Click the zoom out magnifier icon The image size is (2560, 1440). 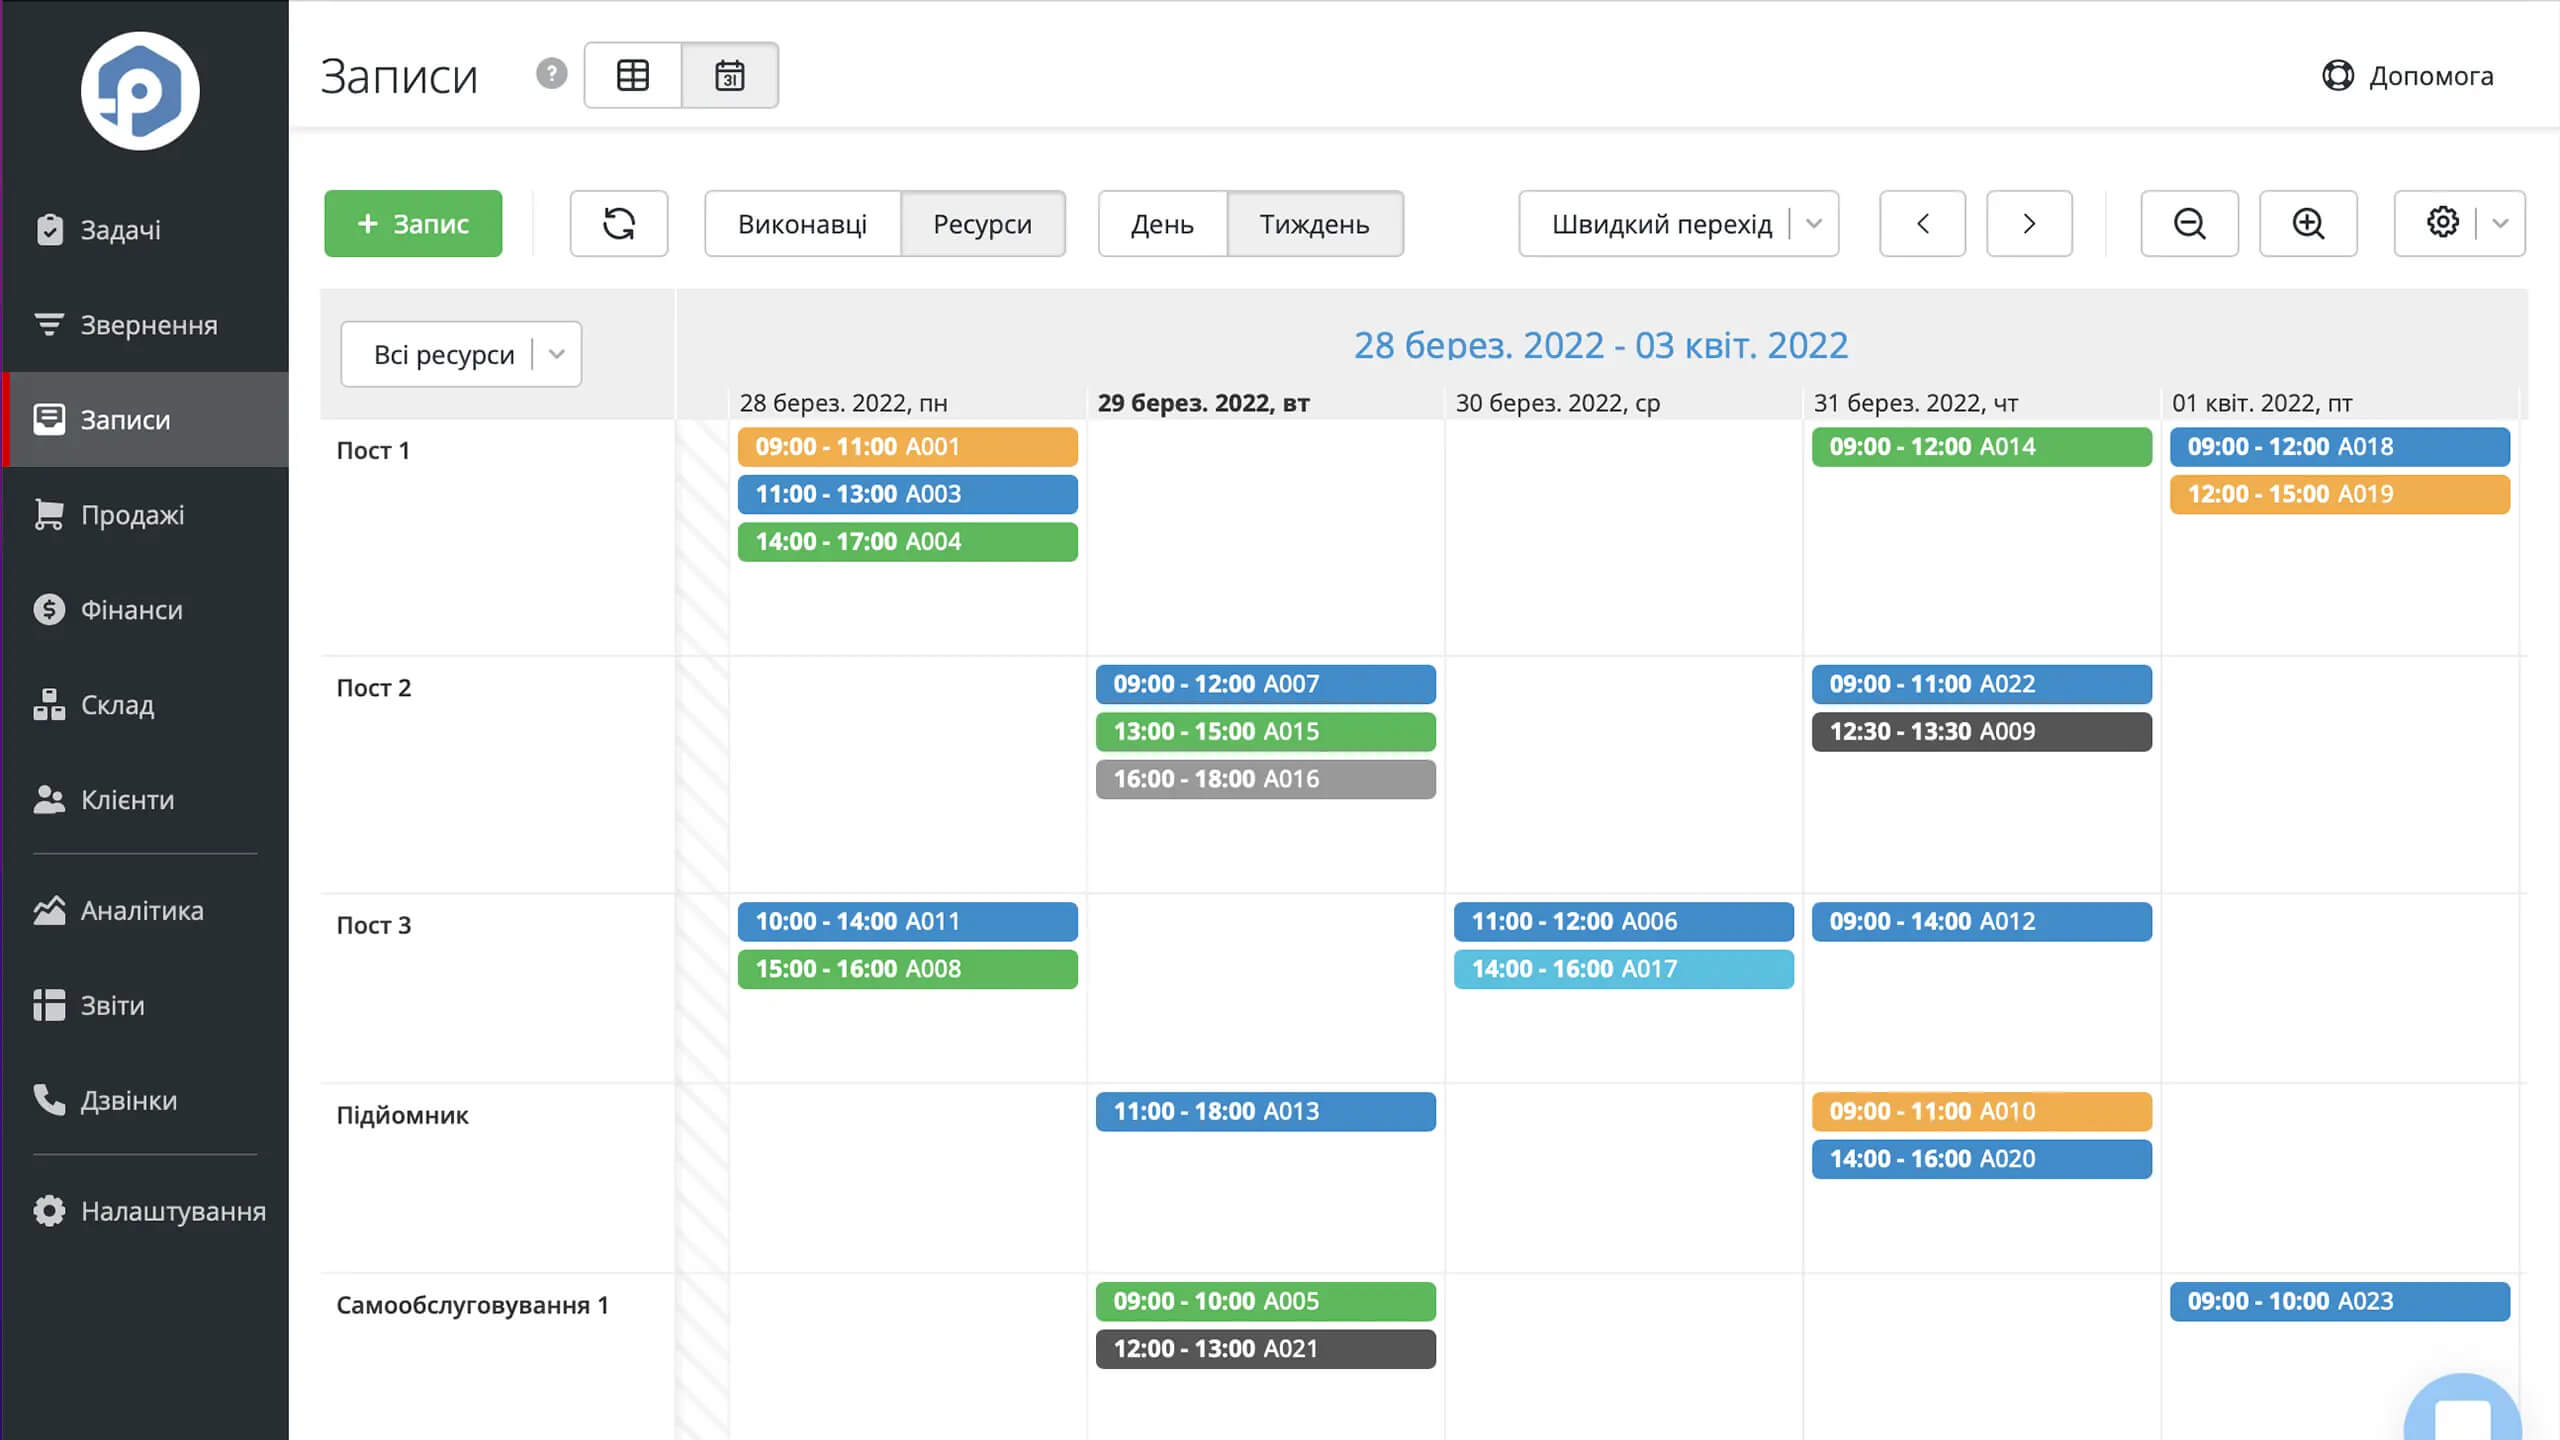[x=2189, y=223]
